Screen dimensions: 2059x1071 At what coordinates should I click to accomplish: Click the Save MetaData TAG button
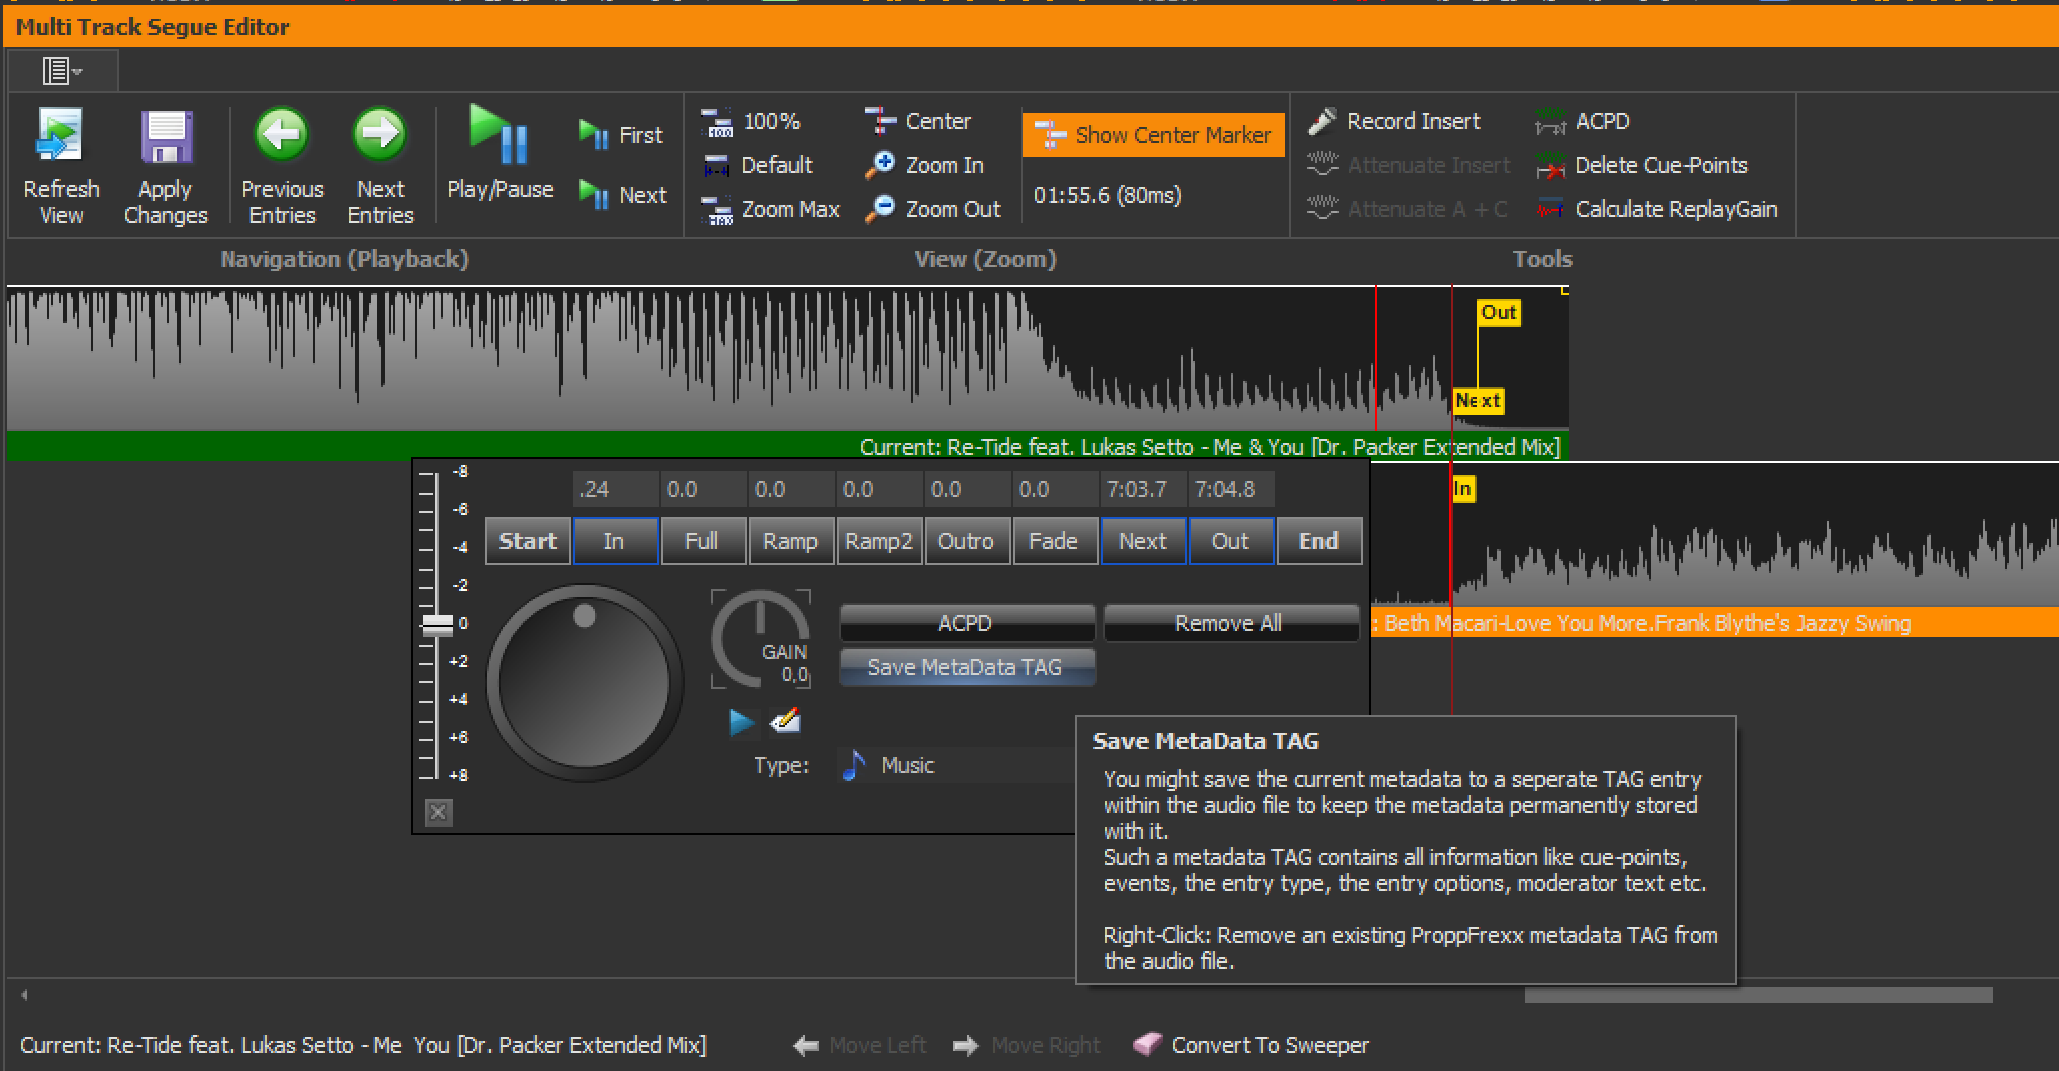pos(966,667)
